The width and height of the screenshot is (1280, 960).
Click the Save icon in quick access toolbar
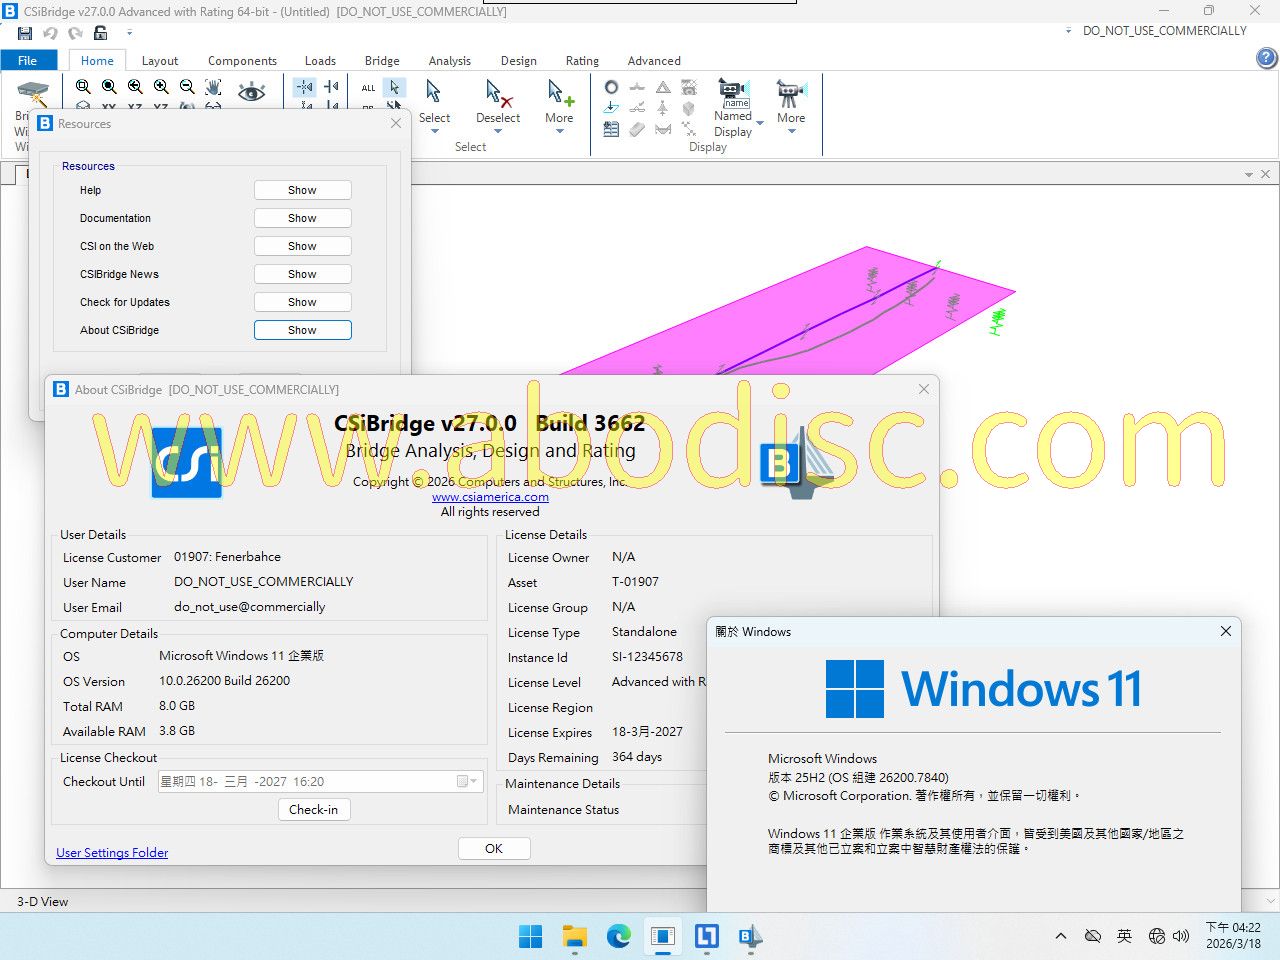[25, 33]
